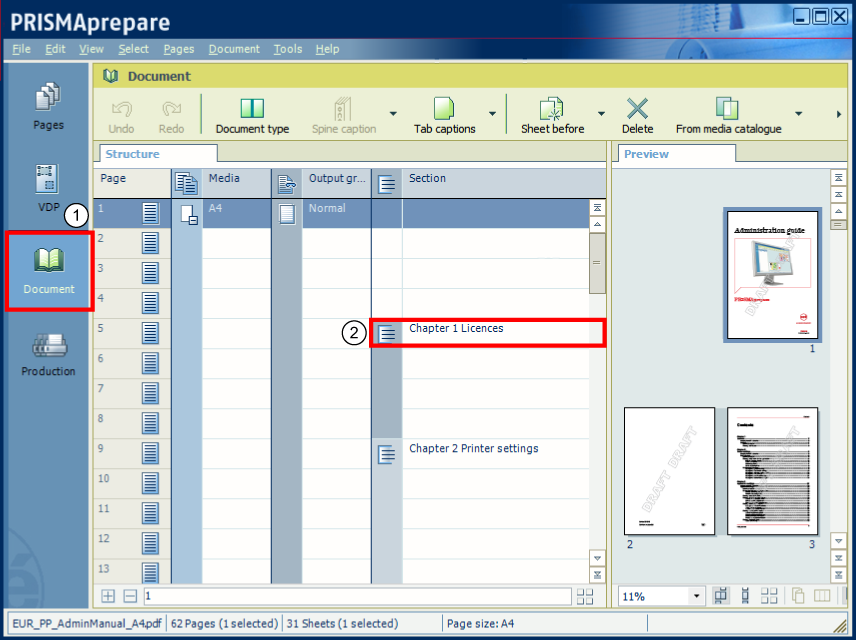Open the Sheet before dropdown arrow
Screen dimensions: 856x640
(601, 114)
